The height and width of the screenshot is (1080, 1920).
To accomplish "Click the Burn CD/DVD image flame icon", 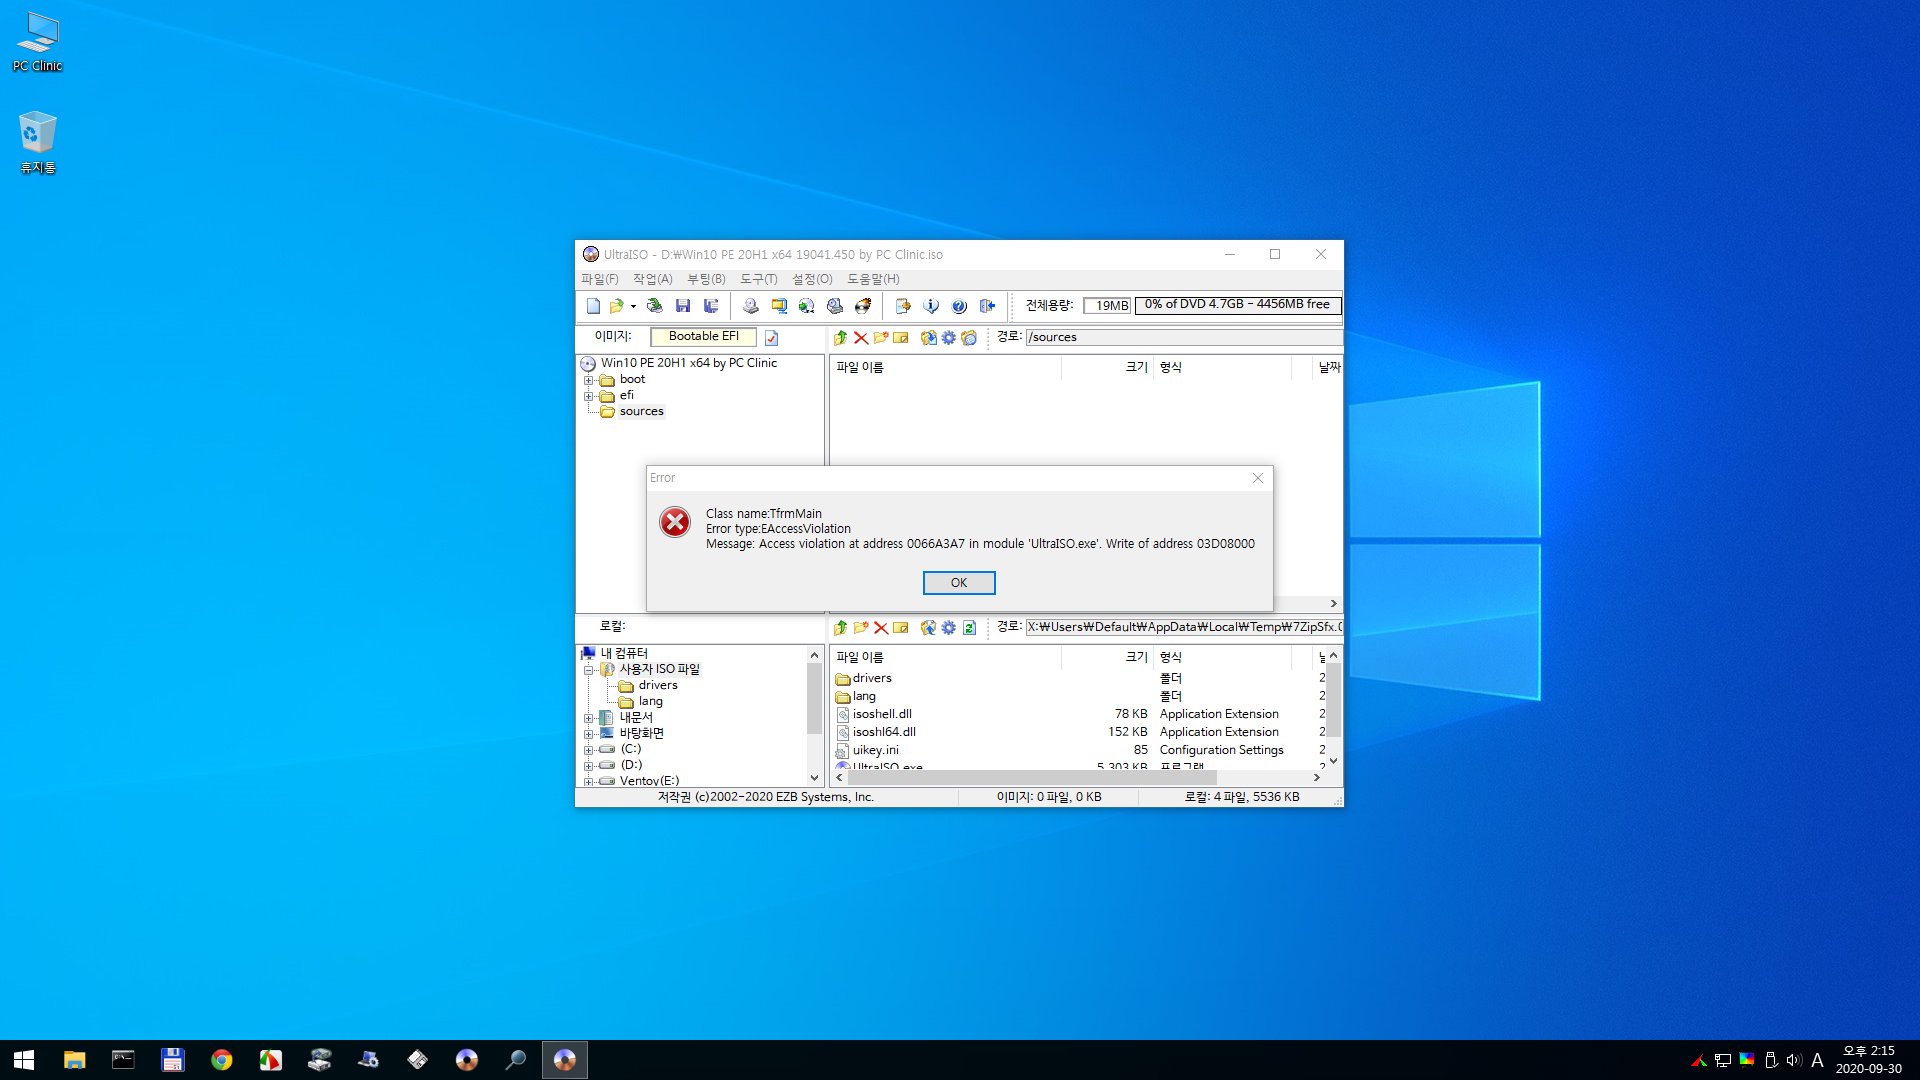I will tap(862, 306).
